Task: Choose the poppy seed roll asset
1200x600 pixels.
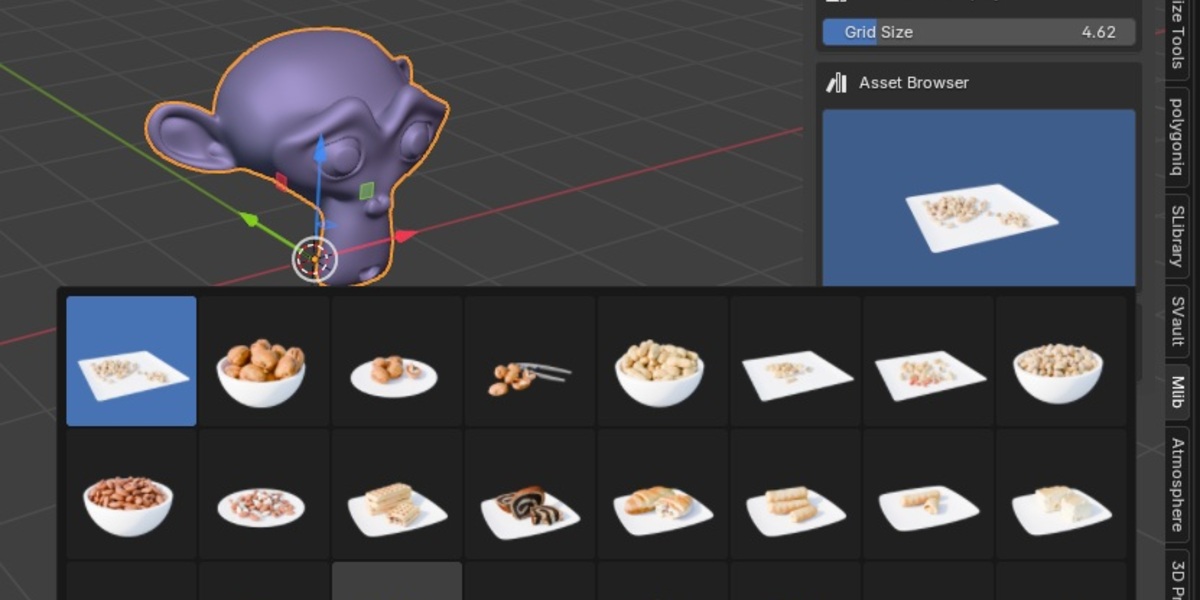Action: coord(530,494)
